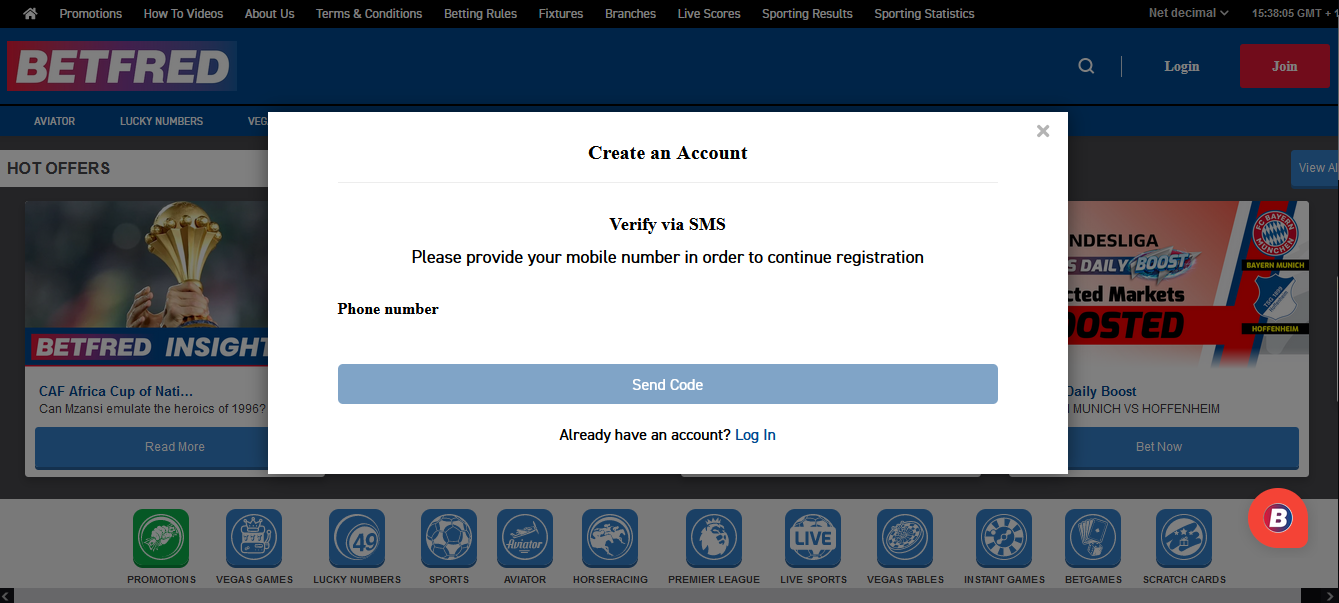This screenshot has width=1339, height=603.
Task: Open the Betgames category icon
Action: [x=1093, y=538]
